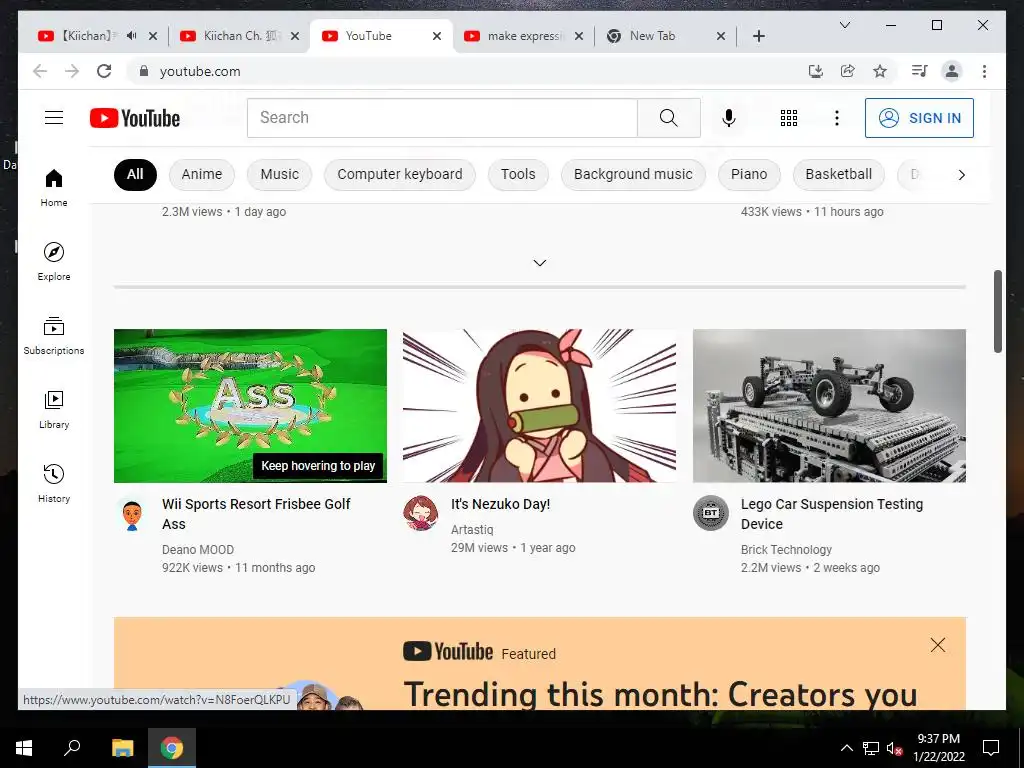1024x768 pixels.
Task: Select the Piano chip
Action: 749,174
